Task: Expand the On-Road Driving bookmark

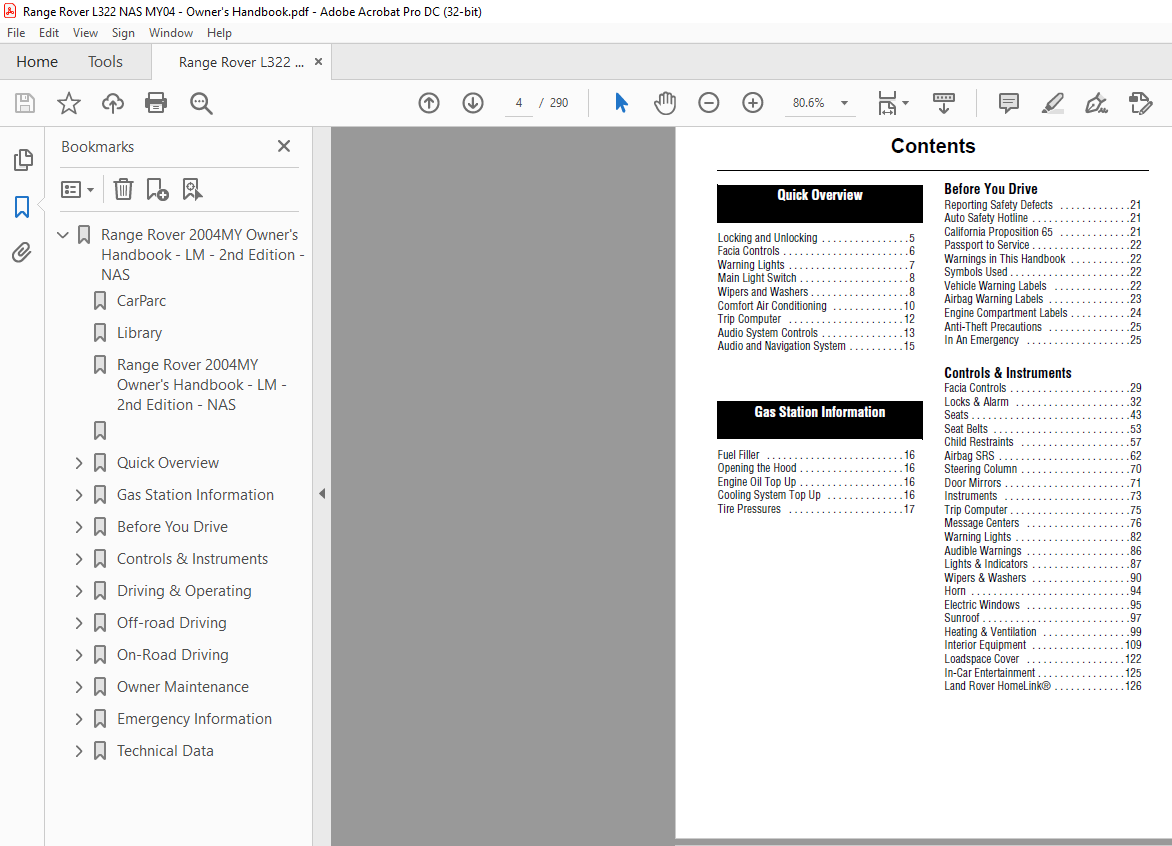Action: coord(78,655)
